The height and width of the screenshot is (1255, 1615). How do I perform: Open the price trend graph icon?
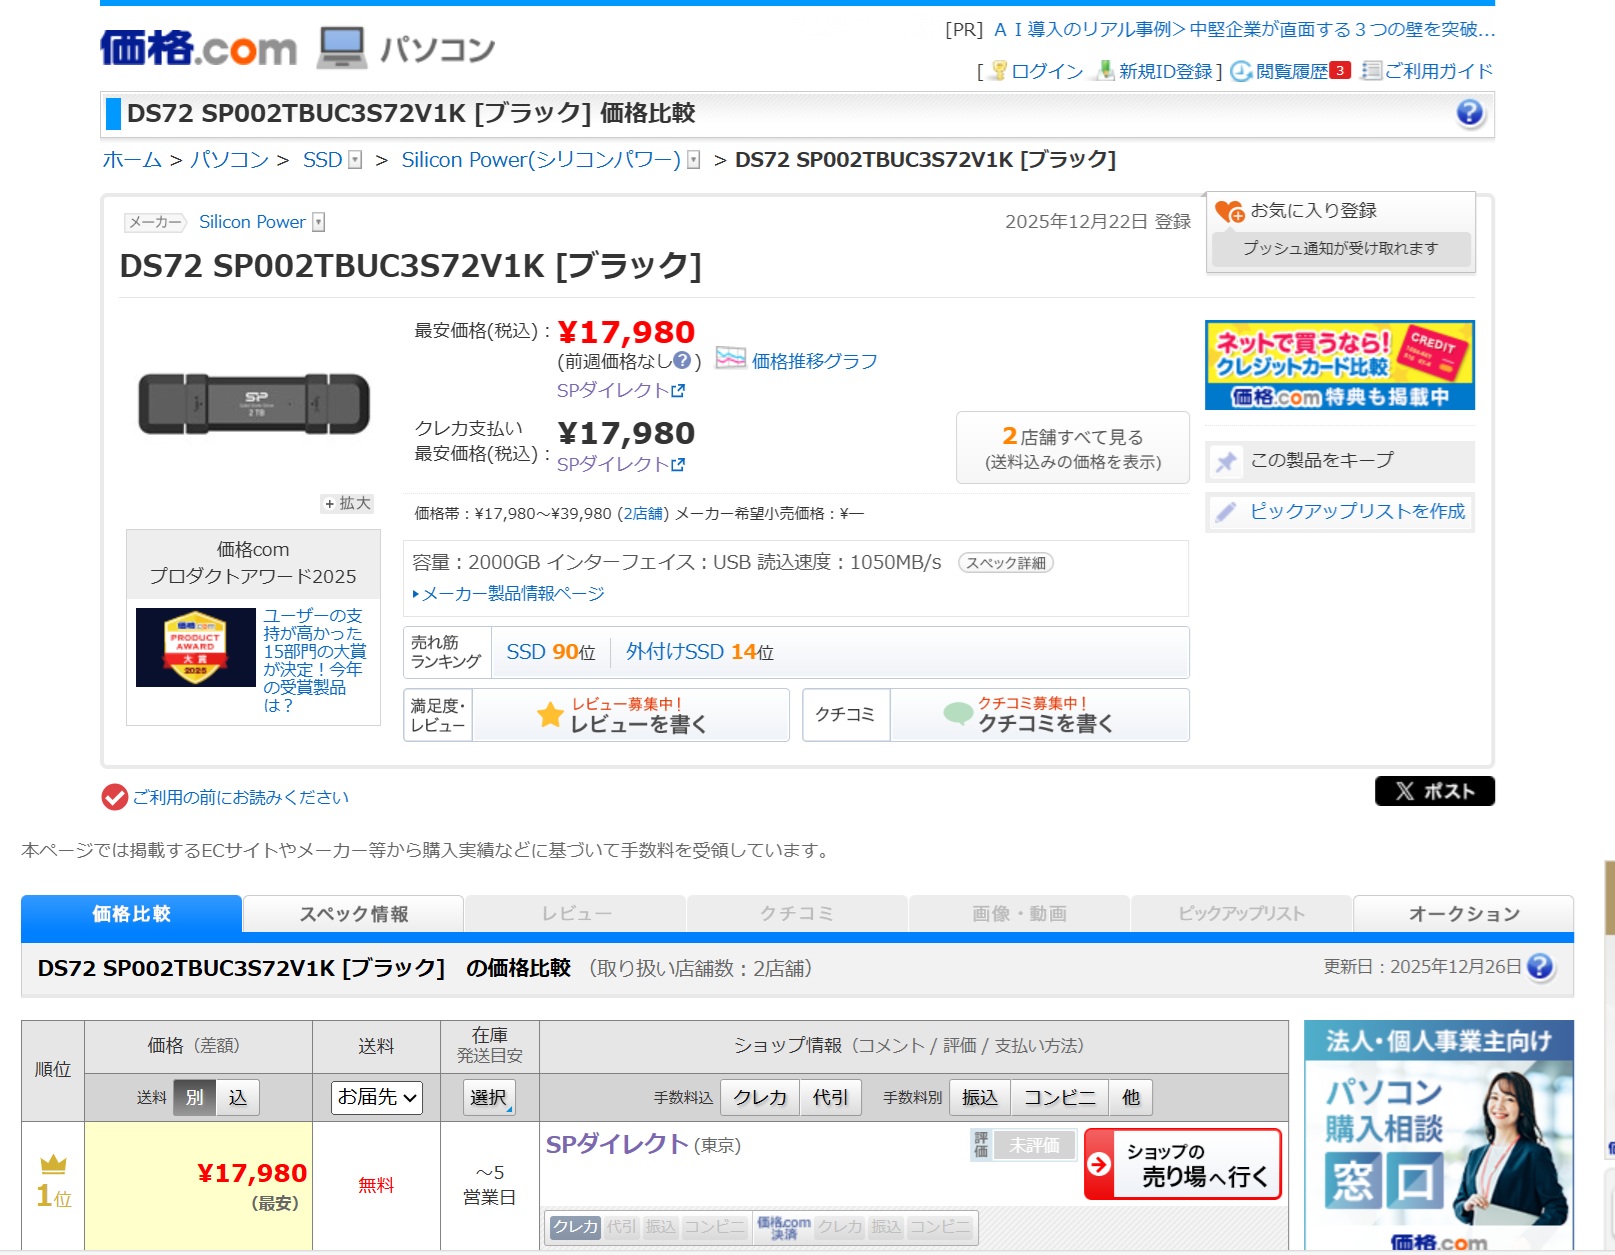[x=731, y=359]
